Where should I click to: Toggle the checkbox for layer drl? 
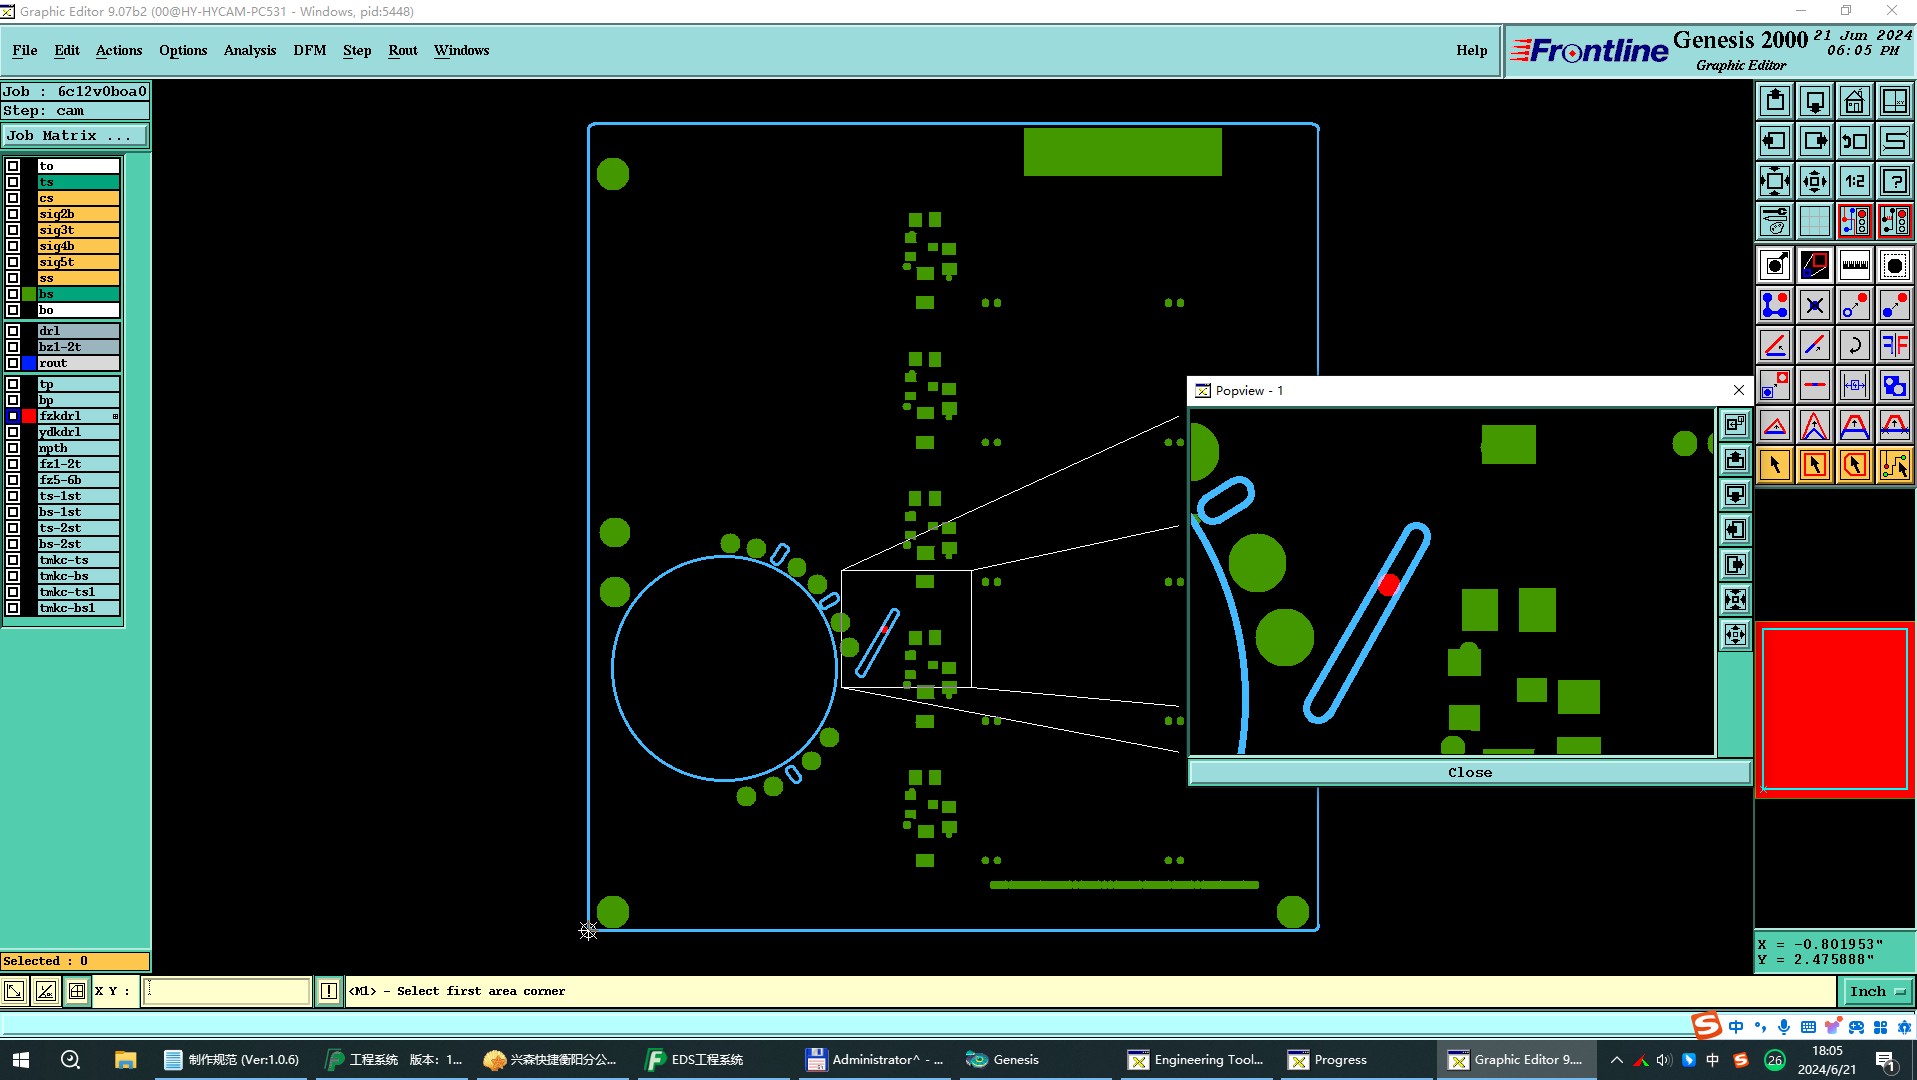13,331
